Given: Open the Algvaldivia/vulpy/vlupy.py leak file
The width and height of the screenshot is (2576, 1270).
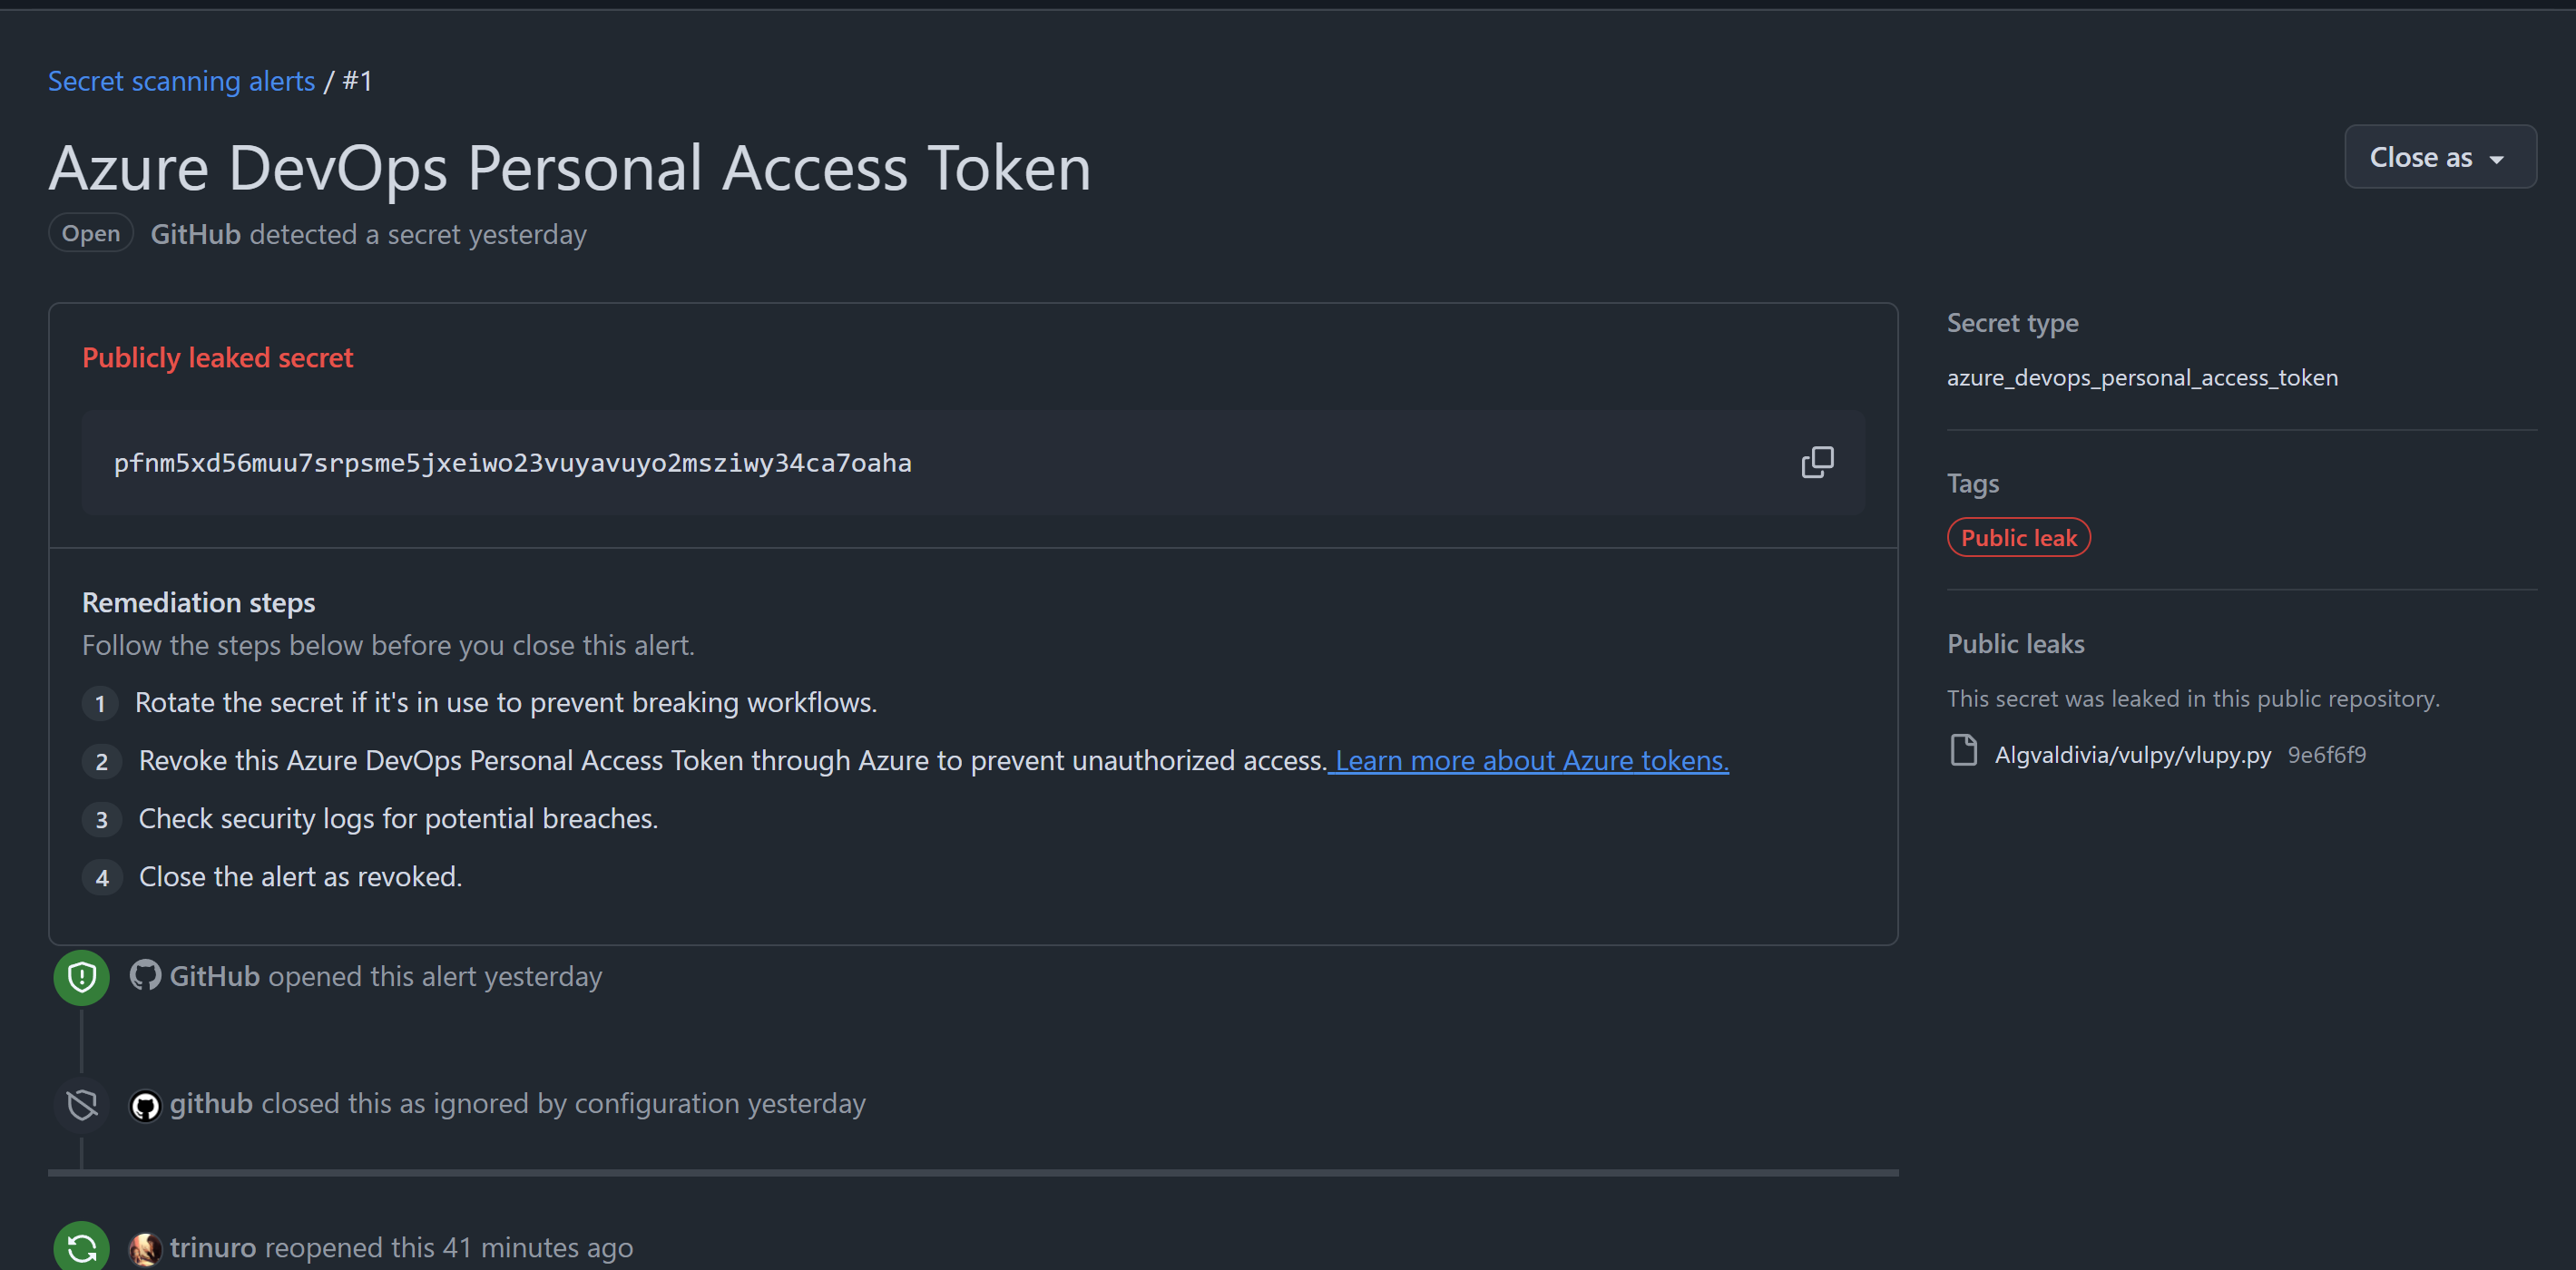Looking at the screenshot, I should [2133, 755].
